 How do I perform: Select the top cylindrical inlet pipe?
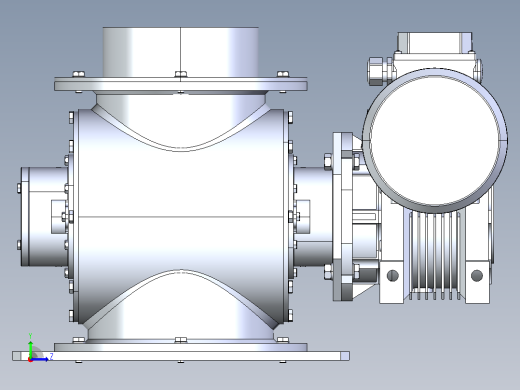[x=180, y=52]
